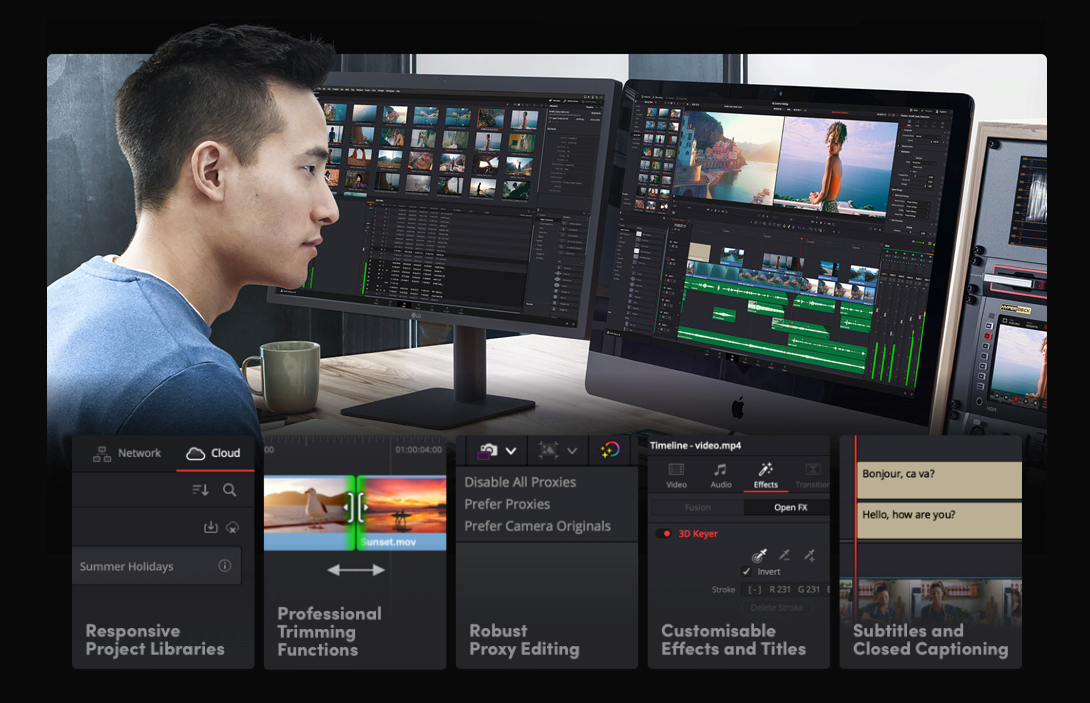The height and width of the screenshot is (703, 1090).
Task: Click the sort order icon in project library
Action: coord(200,490)
